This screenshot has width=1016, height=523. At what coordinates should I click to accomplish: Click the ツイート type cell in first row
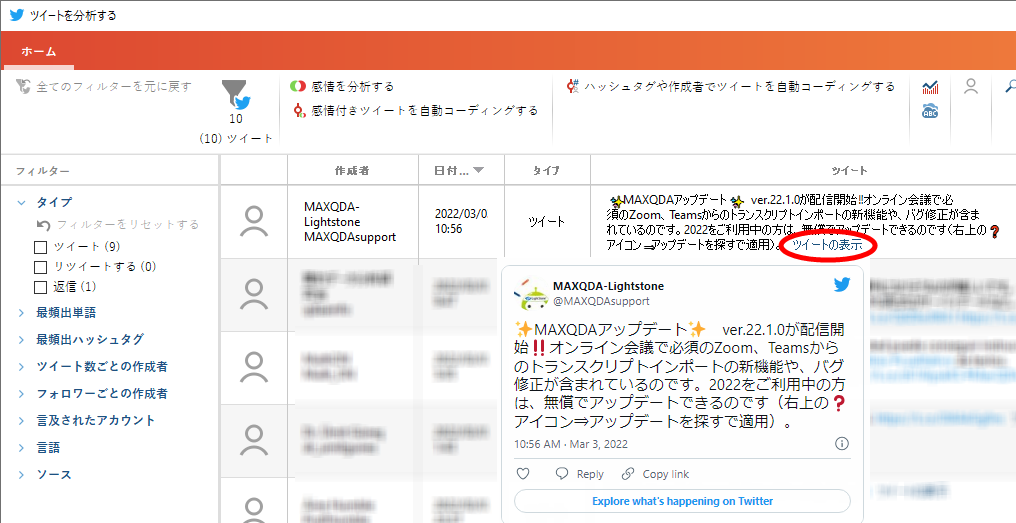tap(546, 222)
